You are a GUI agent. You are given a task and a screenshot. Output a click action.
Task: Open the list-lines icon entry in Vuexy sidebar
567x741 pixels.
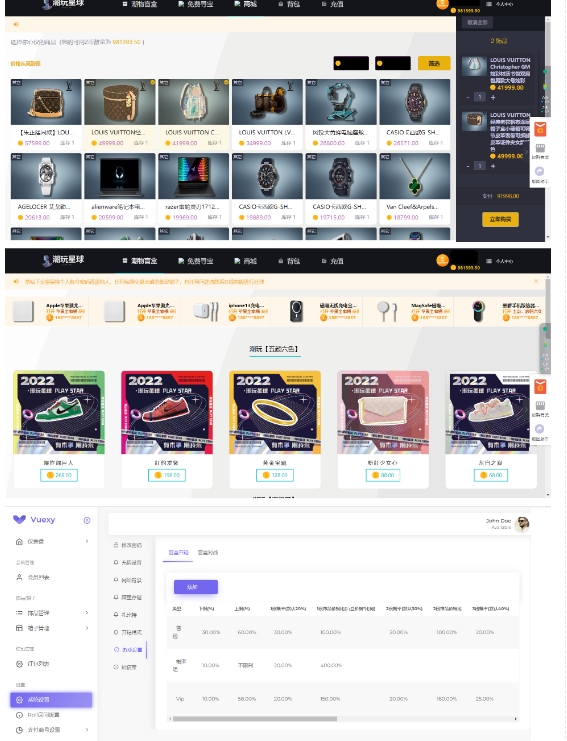point(19,613)
